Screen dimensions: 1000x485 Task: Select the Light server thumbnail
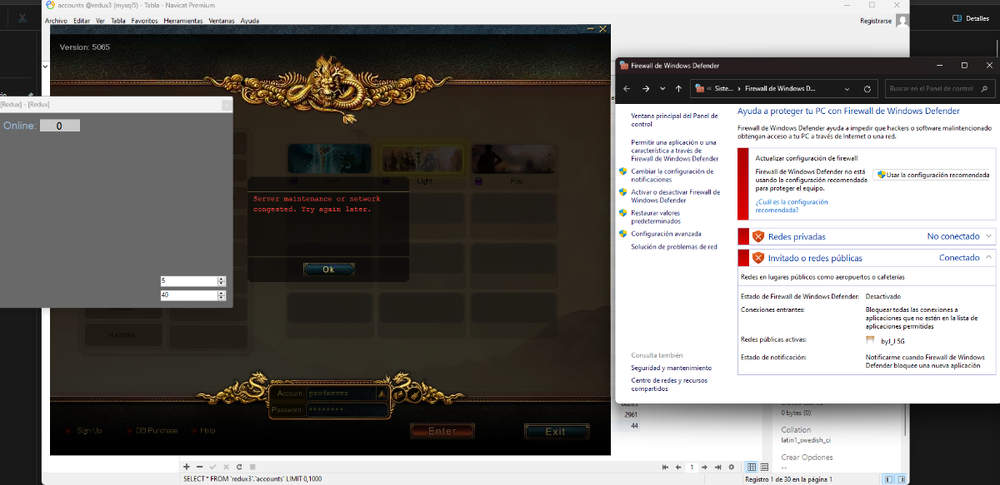tap(425, 160)
